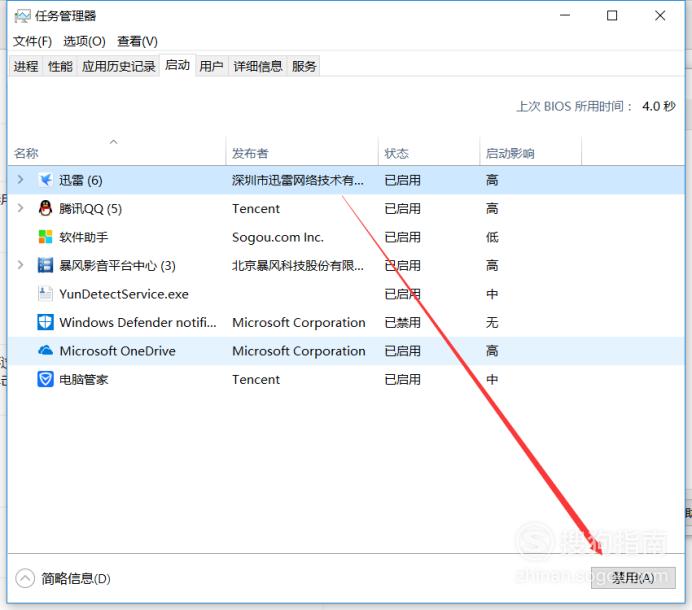Screen dimensions: 692x610
Task: Click 高 impact in 腾讯QQ row
Action: tap(492, 208)
